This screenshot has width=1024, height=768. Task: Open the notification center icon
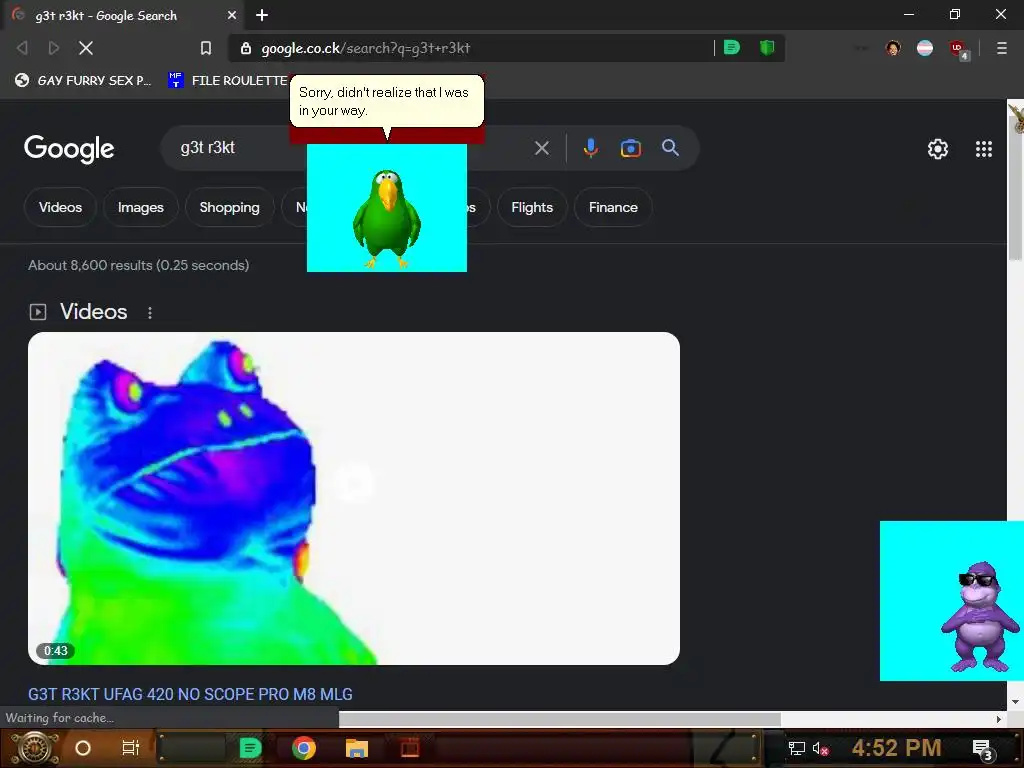click(x=982, y=750)
